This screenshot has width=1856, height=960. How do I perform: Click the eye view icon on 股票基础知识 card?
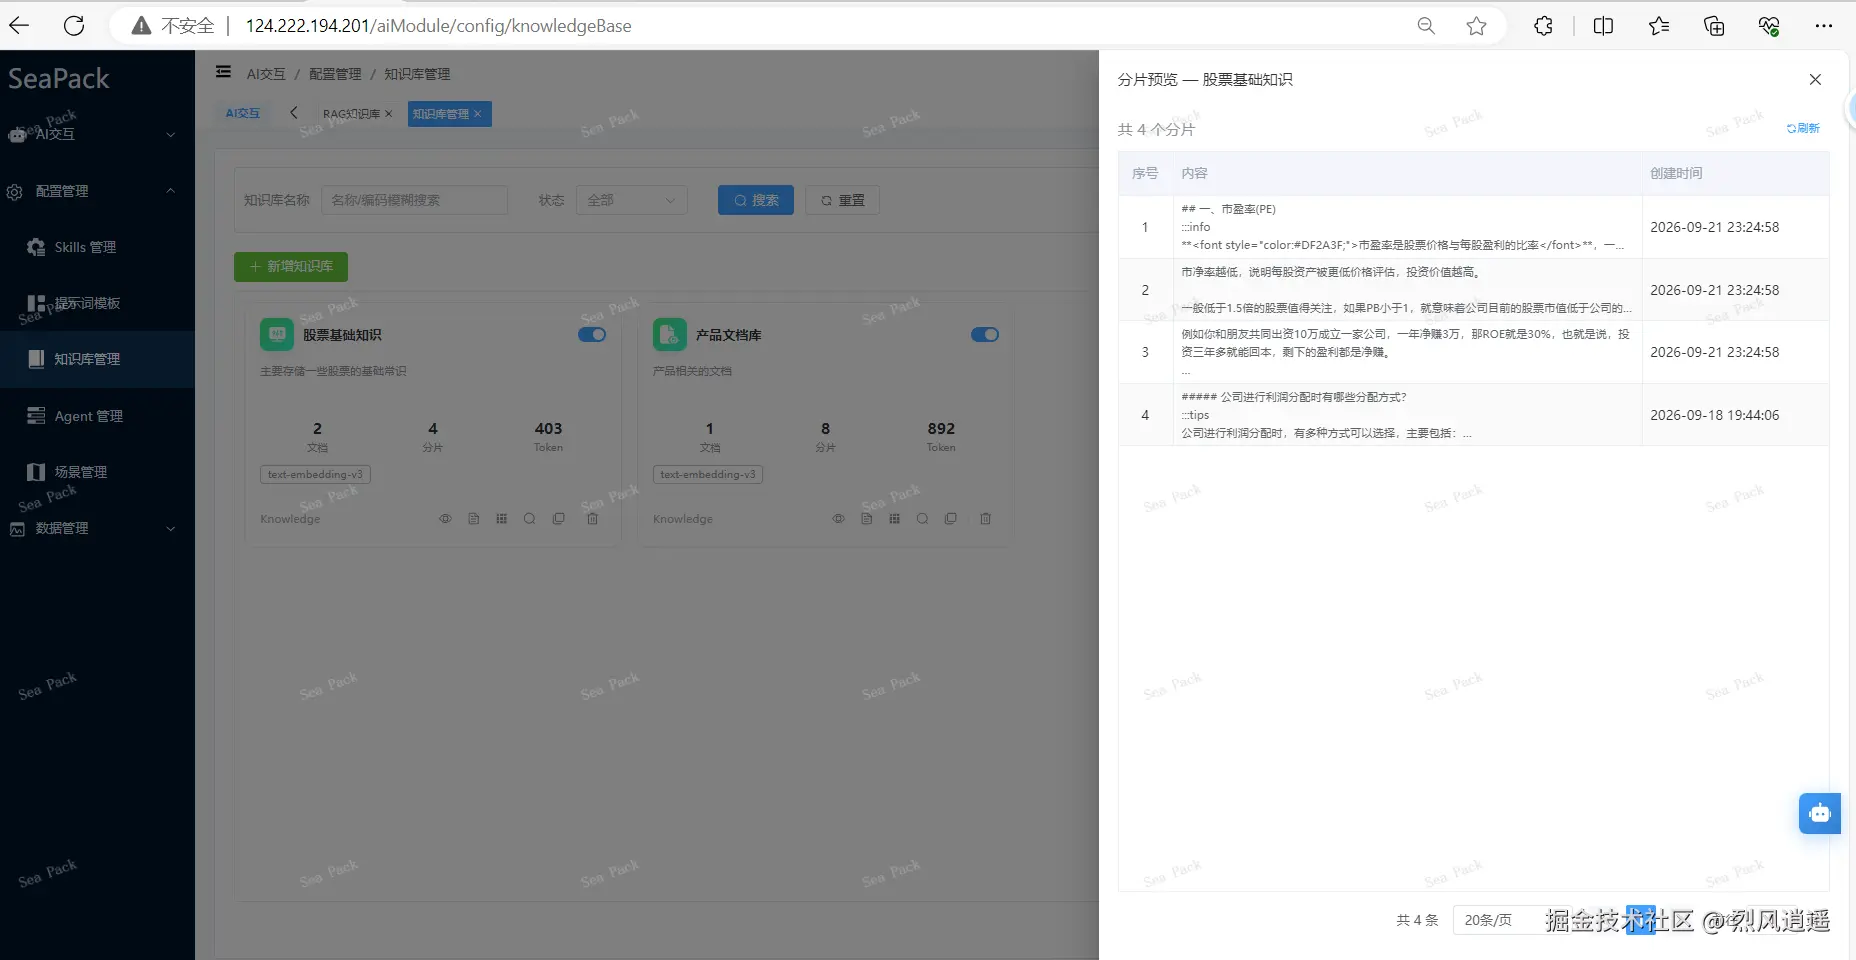point(446,519)
